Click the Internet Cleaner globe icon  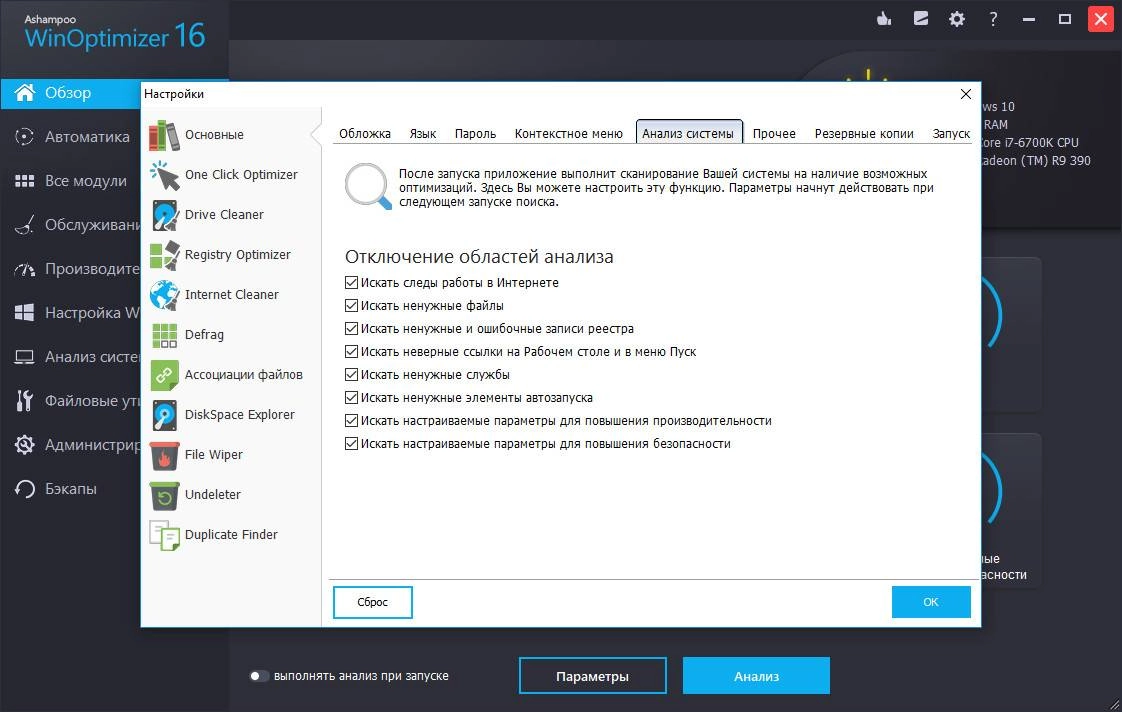click(x=165, y=295)
